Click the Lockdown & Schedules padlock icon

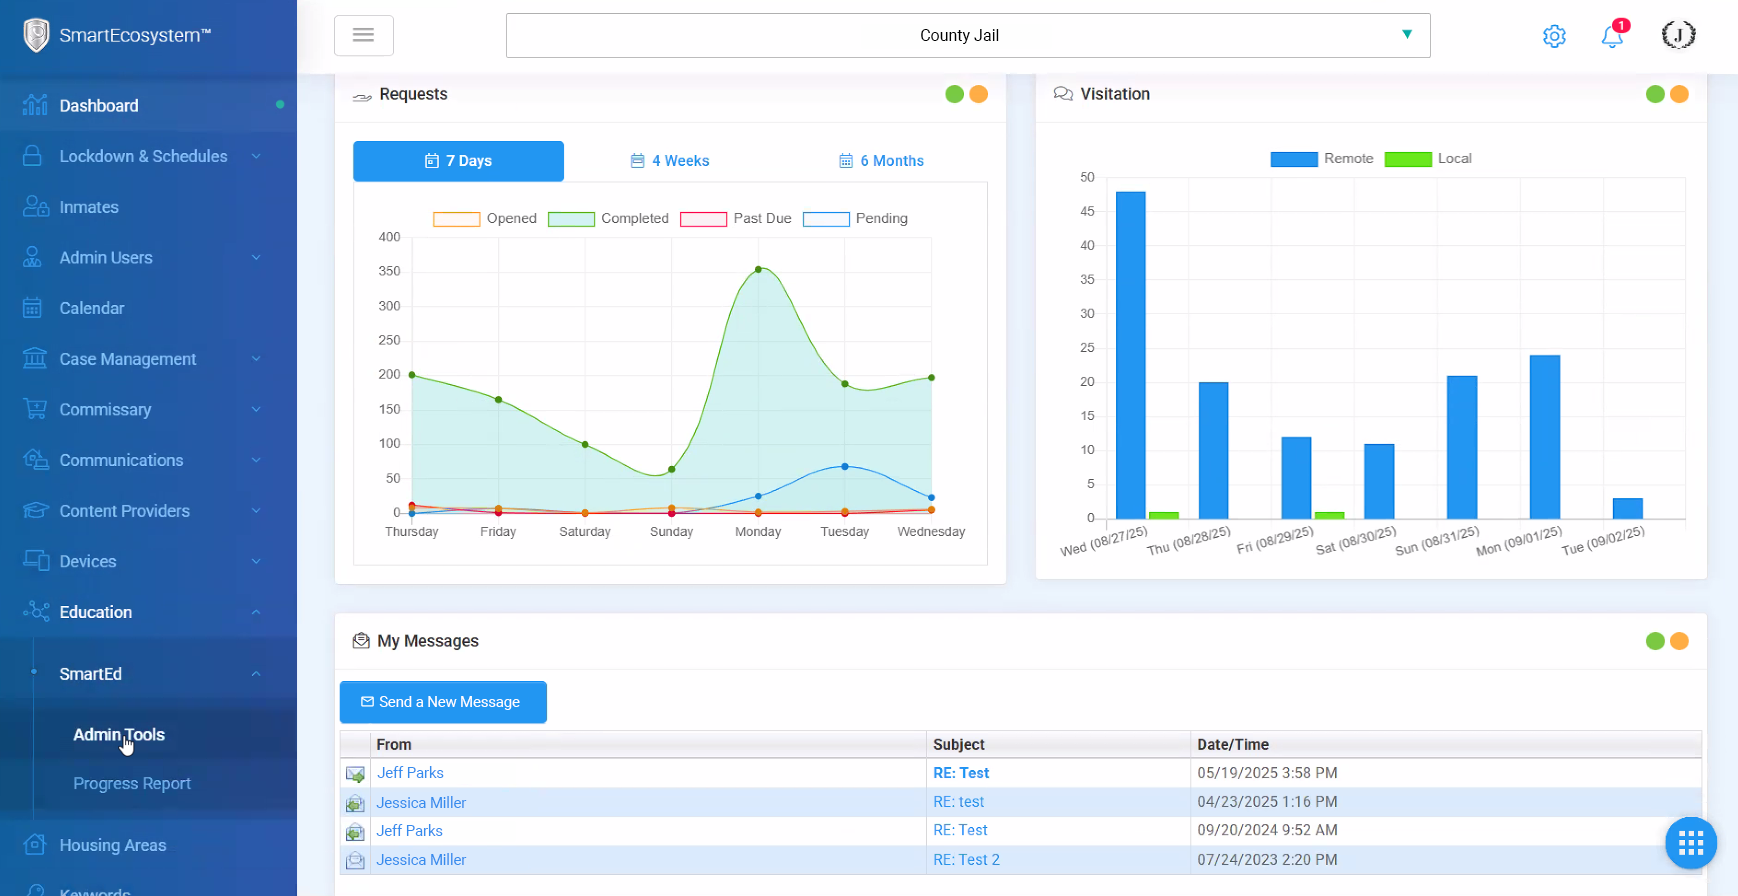click(33, 156)
